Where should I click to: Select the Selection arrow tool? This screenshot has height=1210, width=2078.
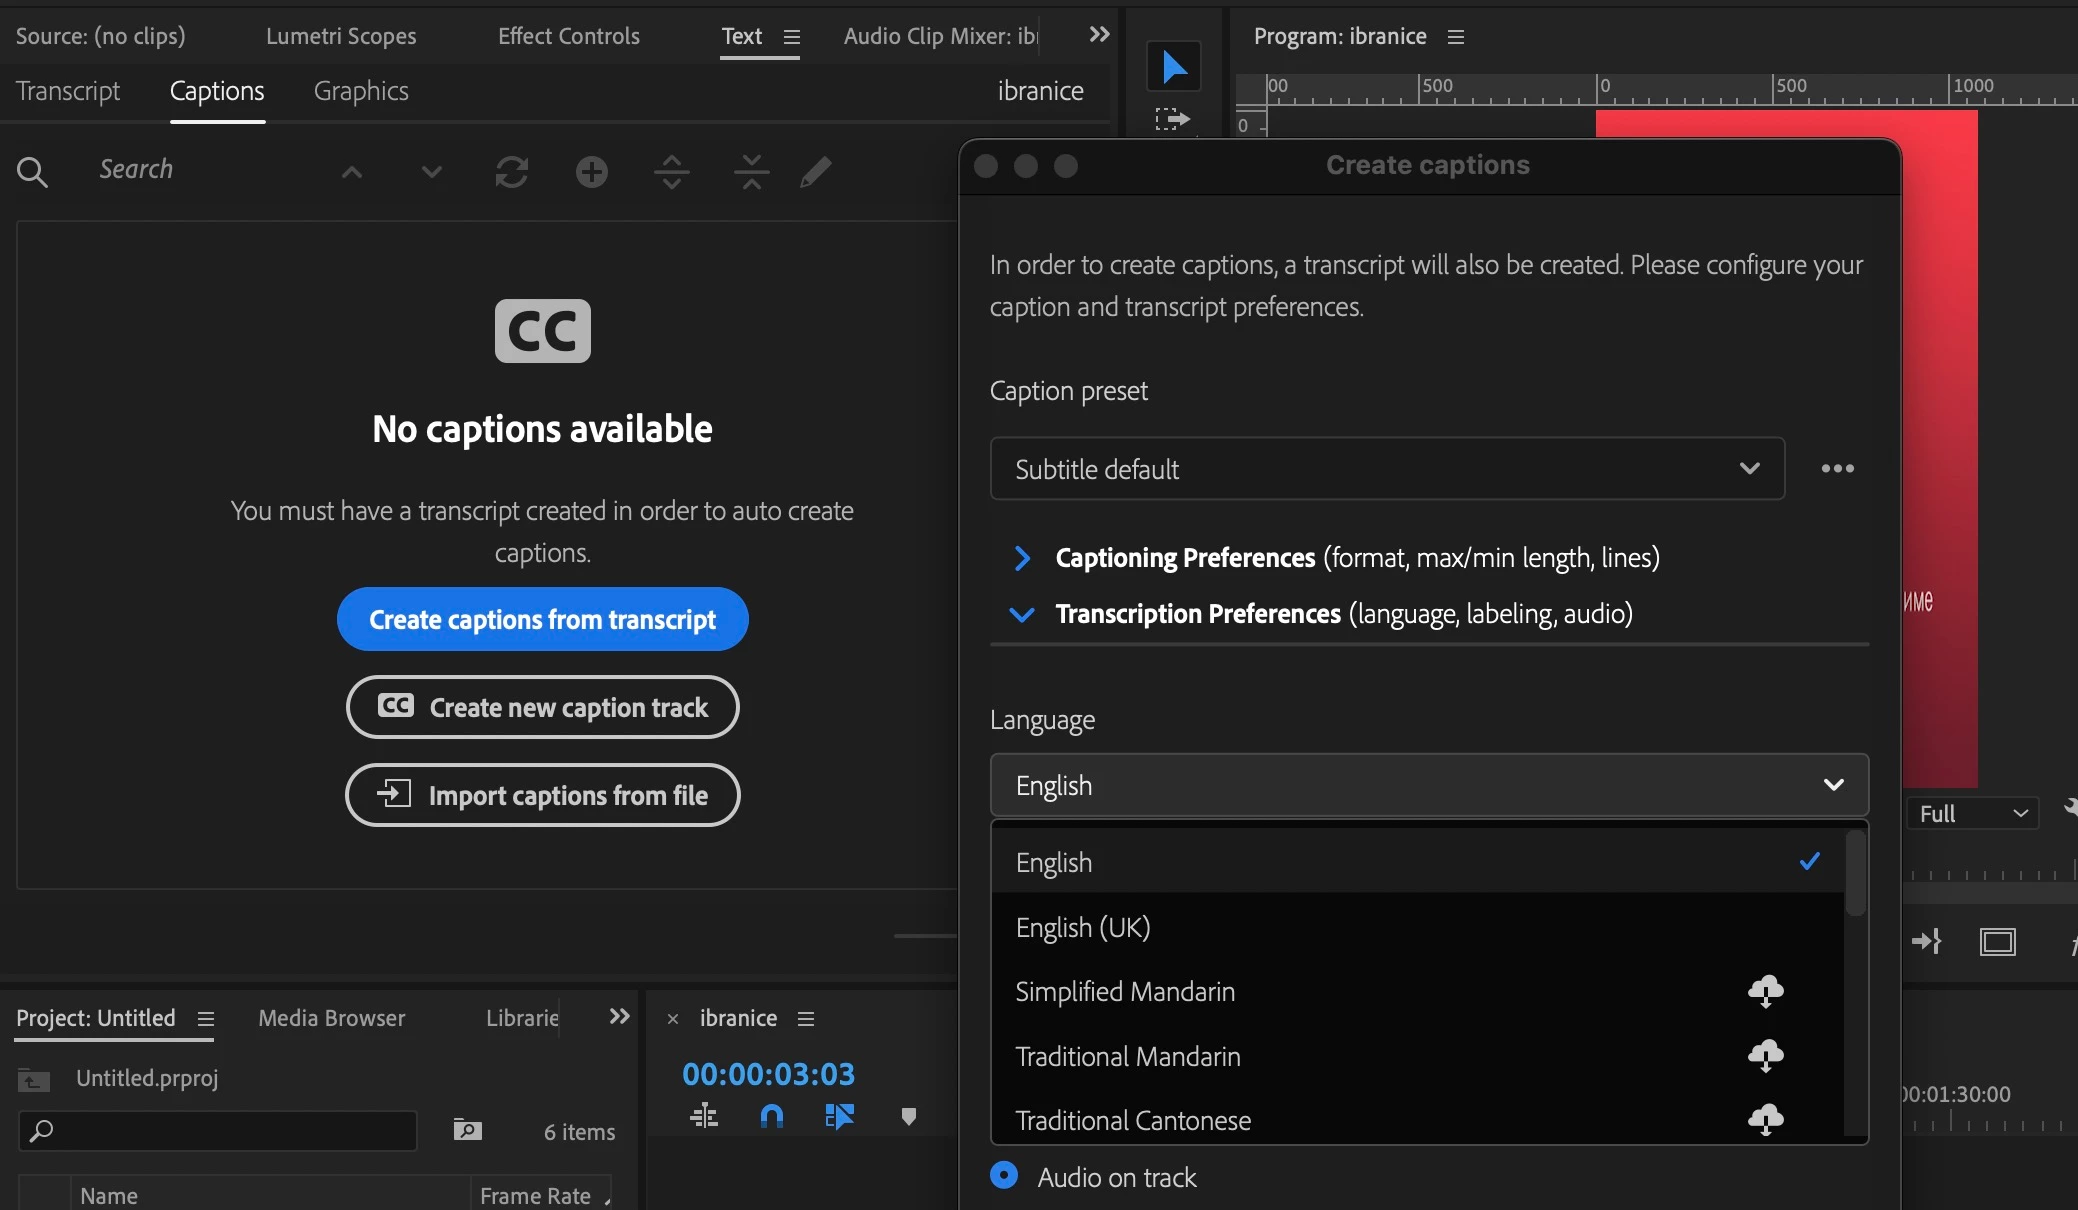tap(1174, 67)
